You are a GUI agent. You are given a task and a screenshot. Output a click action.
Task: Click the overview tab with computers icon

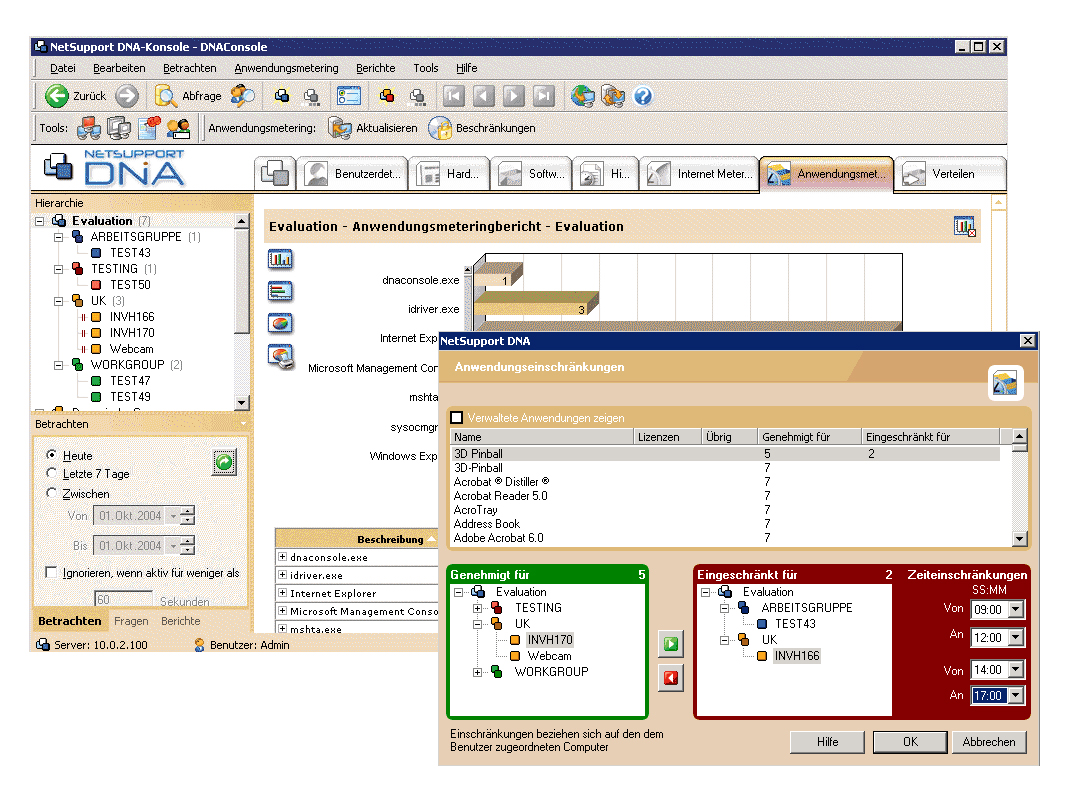coord(275,173)
